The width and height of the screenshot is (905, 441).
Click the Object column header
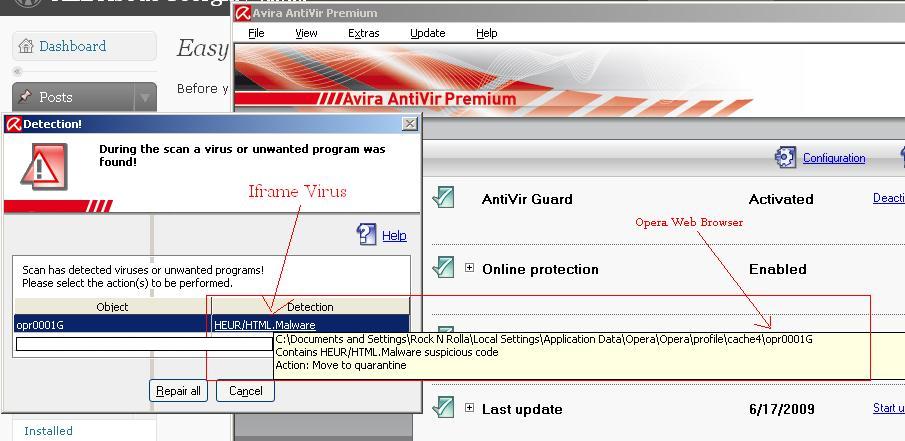113,307
